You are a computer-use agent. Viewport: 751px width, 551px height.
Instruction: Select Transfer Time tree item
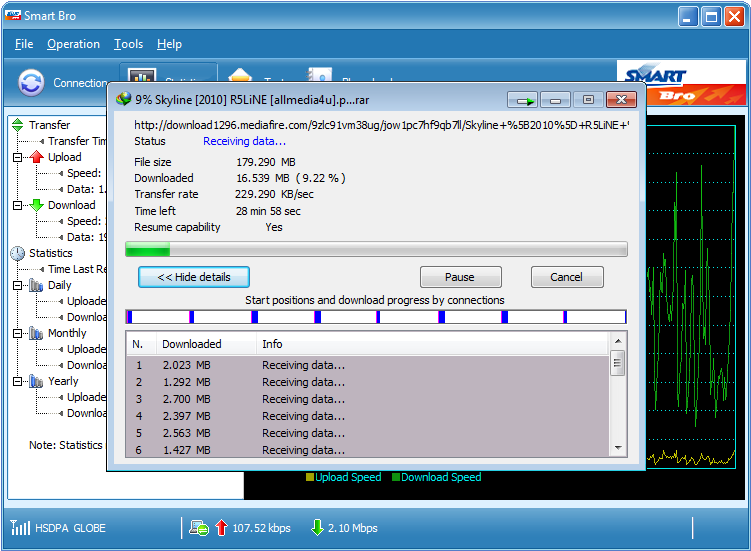pyautogui.click(x=77, y=141)
